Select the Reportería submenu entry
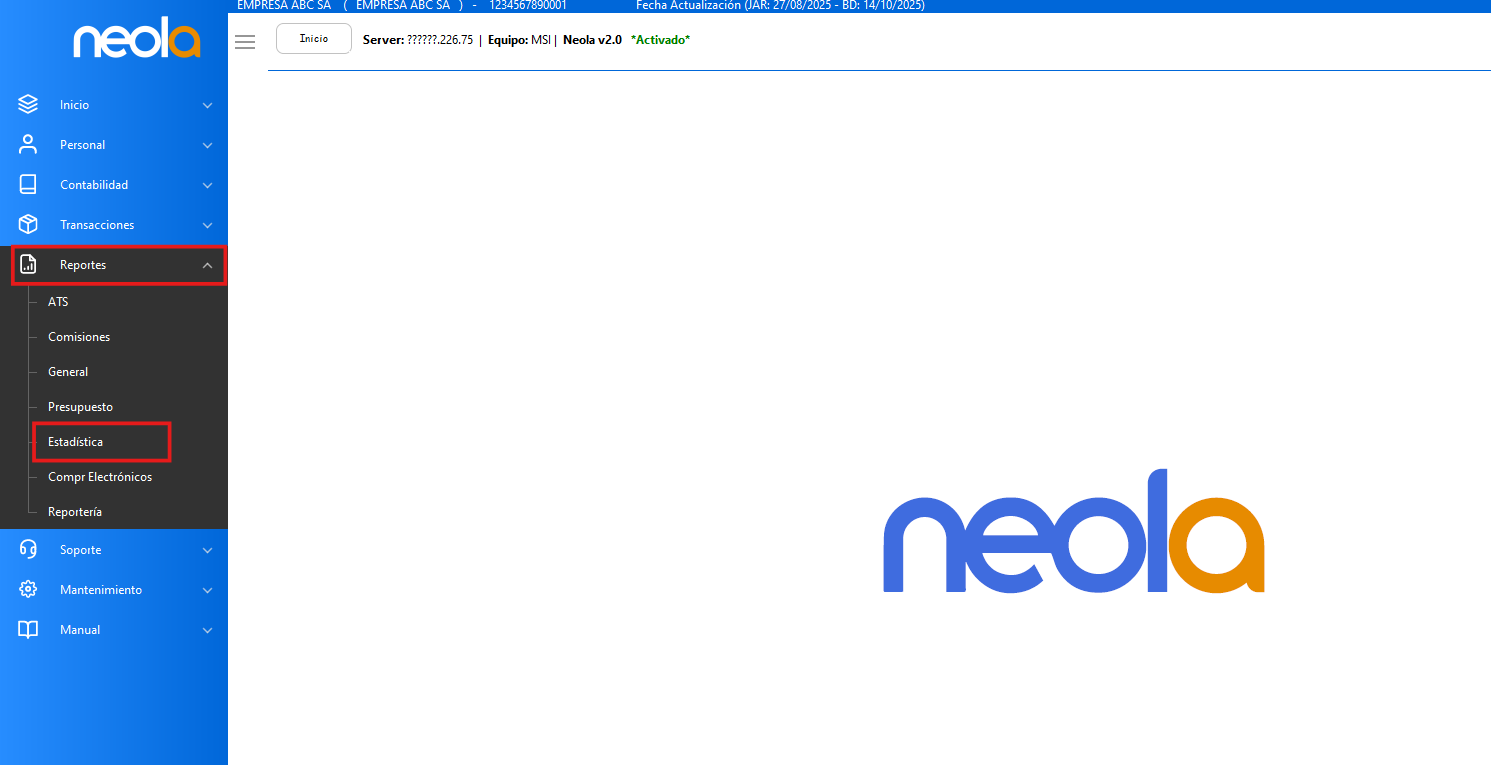This screenshot has height=765, width=1491. pos(75,512)
